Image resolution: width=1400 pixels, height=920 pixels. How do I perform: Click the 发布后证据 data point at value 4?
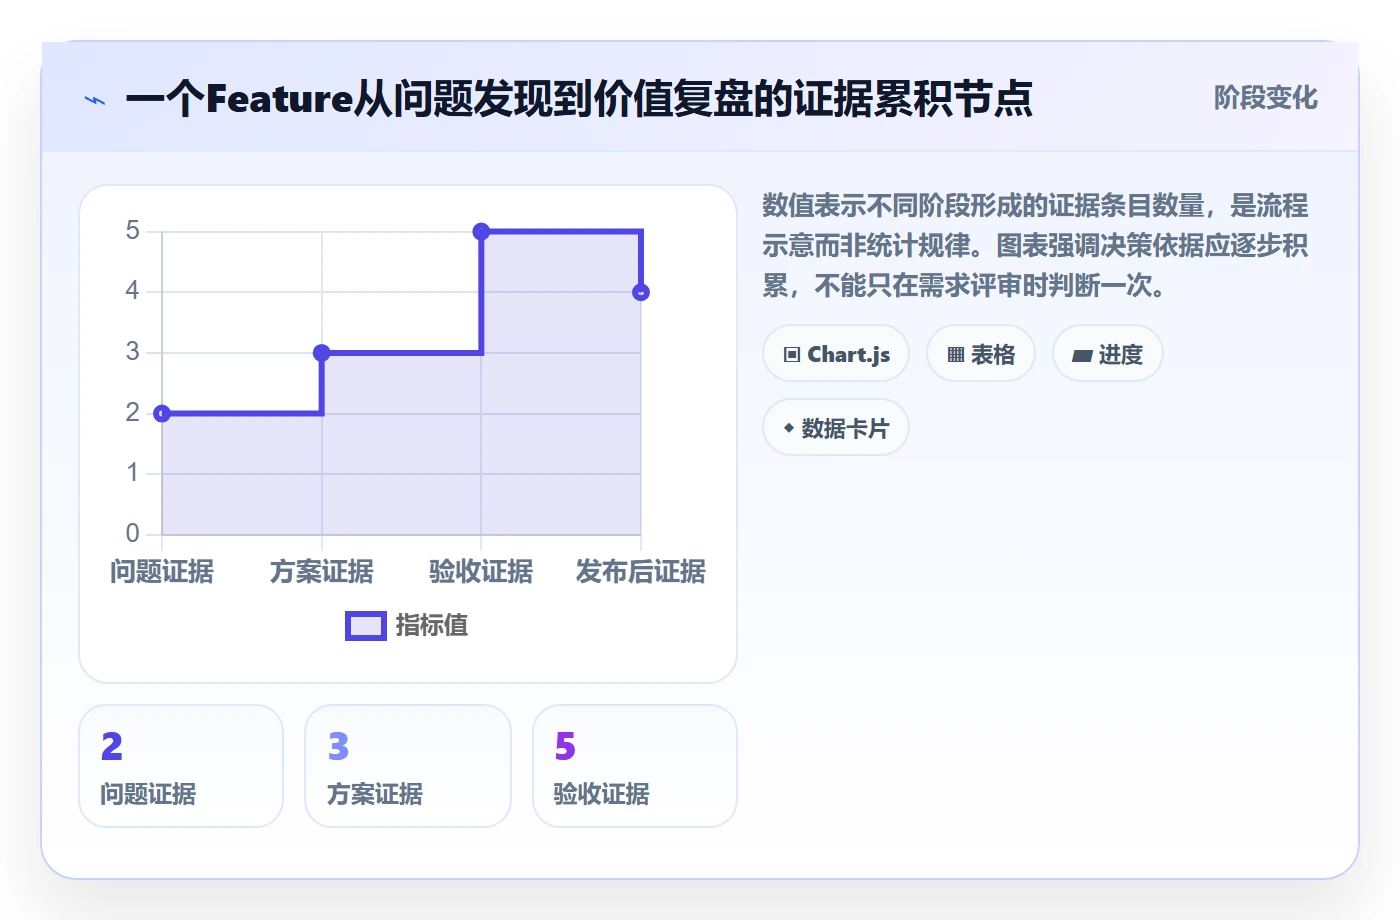[x=641, y=292]
